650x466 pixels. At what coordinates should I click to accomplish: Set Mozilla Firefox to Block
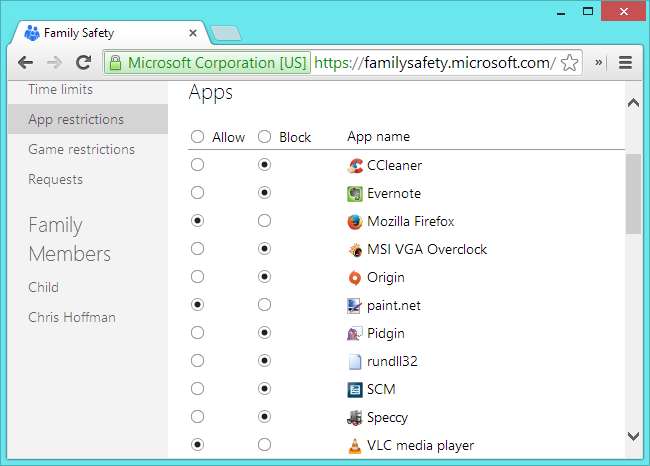(x=264, y=221)
